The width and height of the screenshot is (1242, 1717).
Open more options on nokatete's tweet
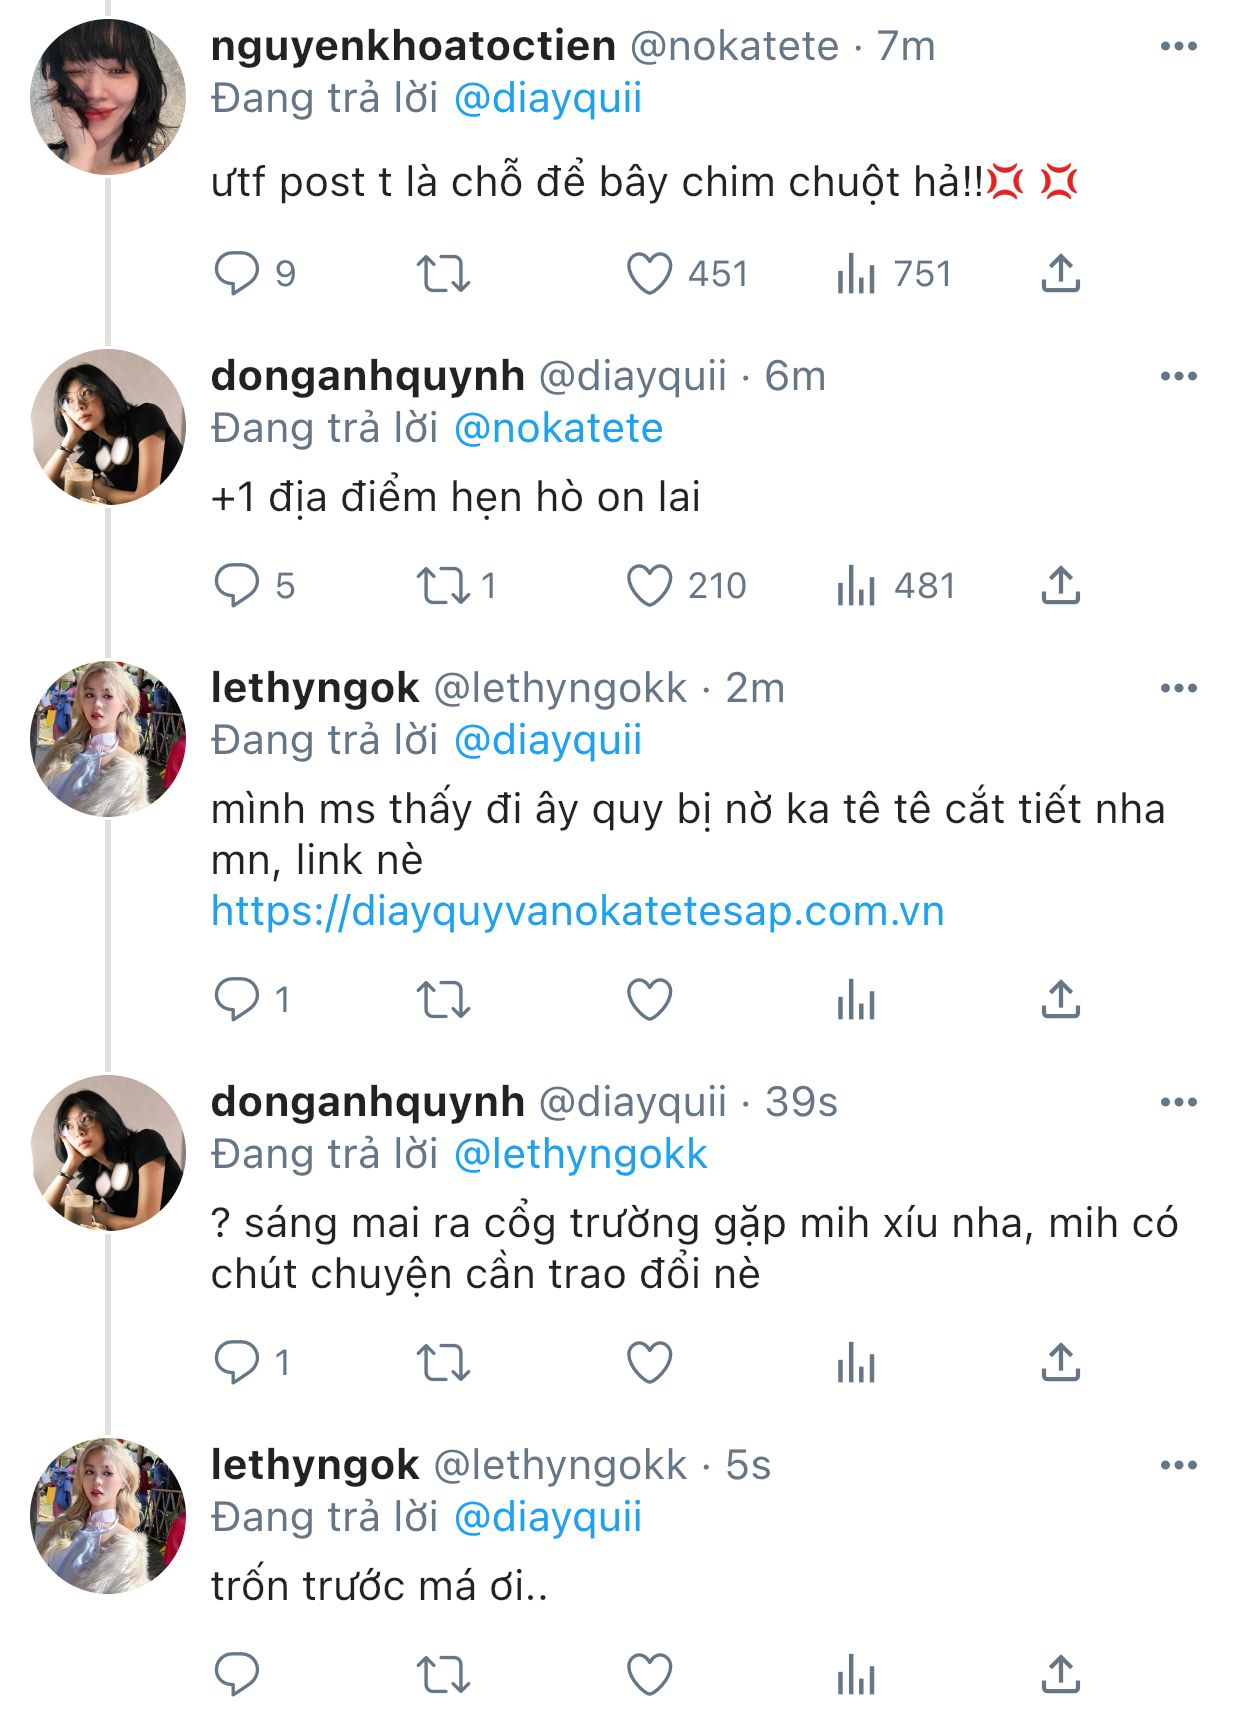point(1178,46)
